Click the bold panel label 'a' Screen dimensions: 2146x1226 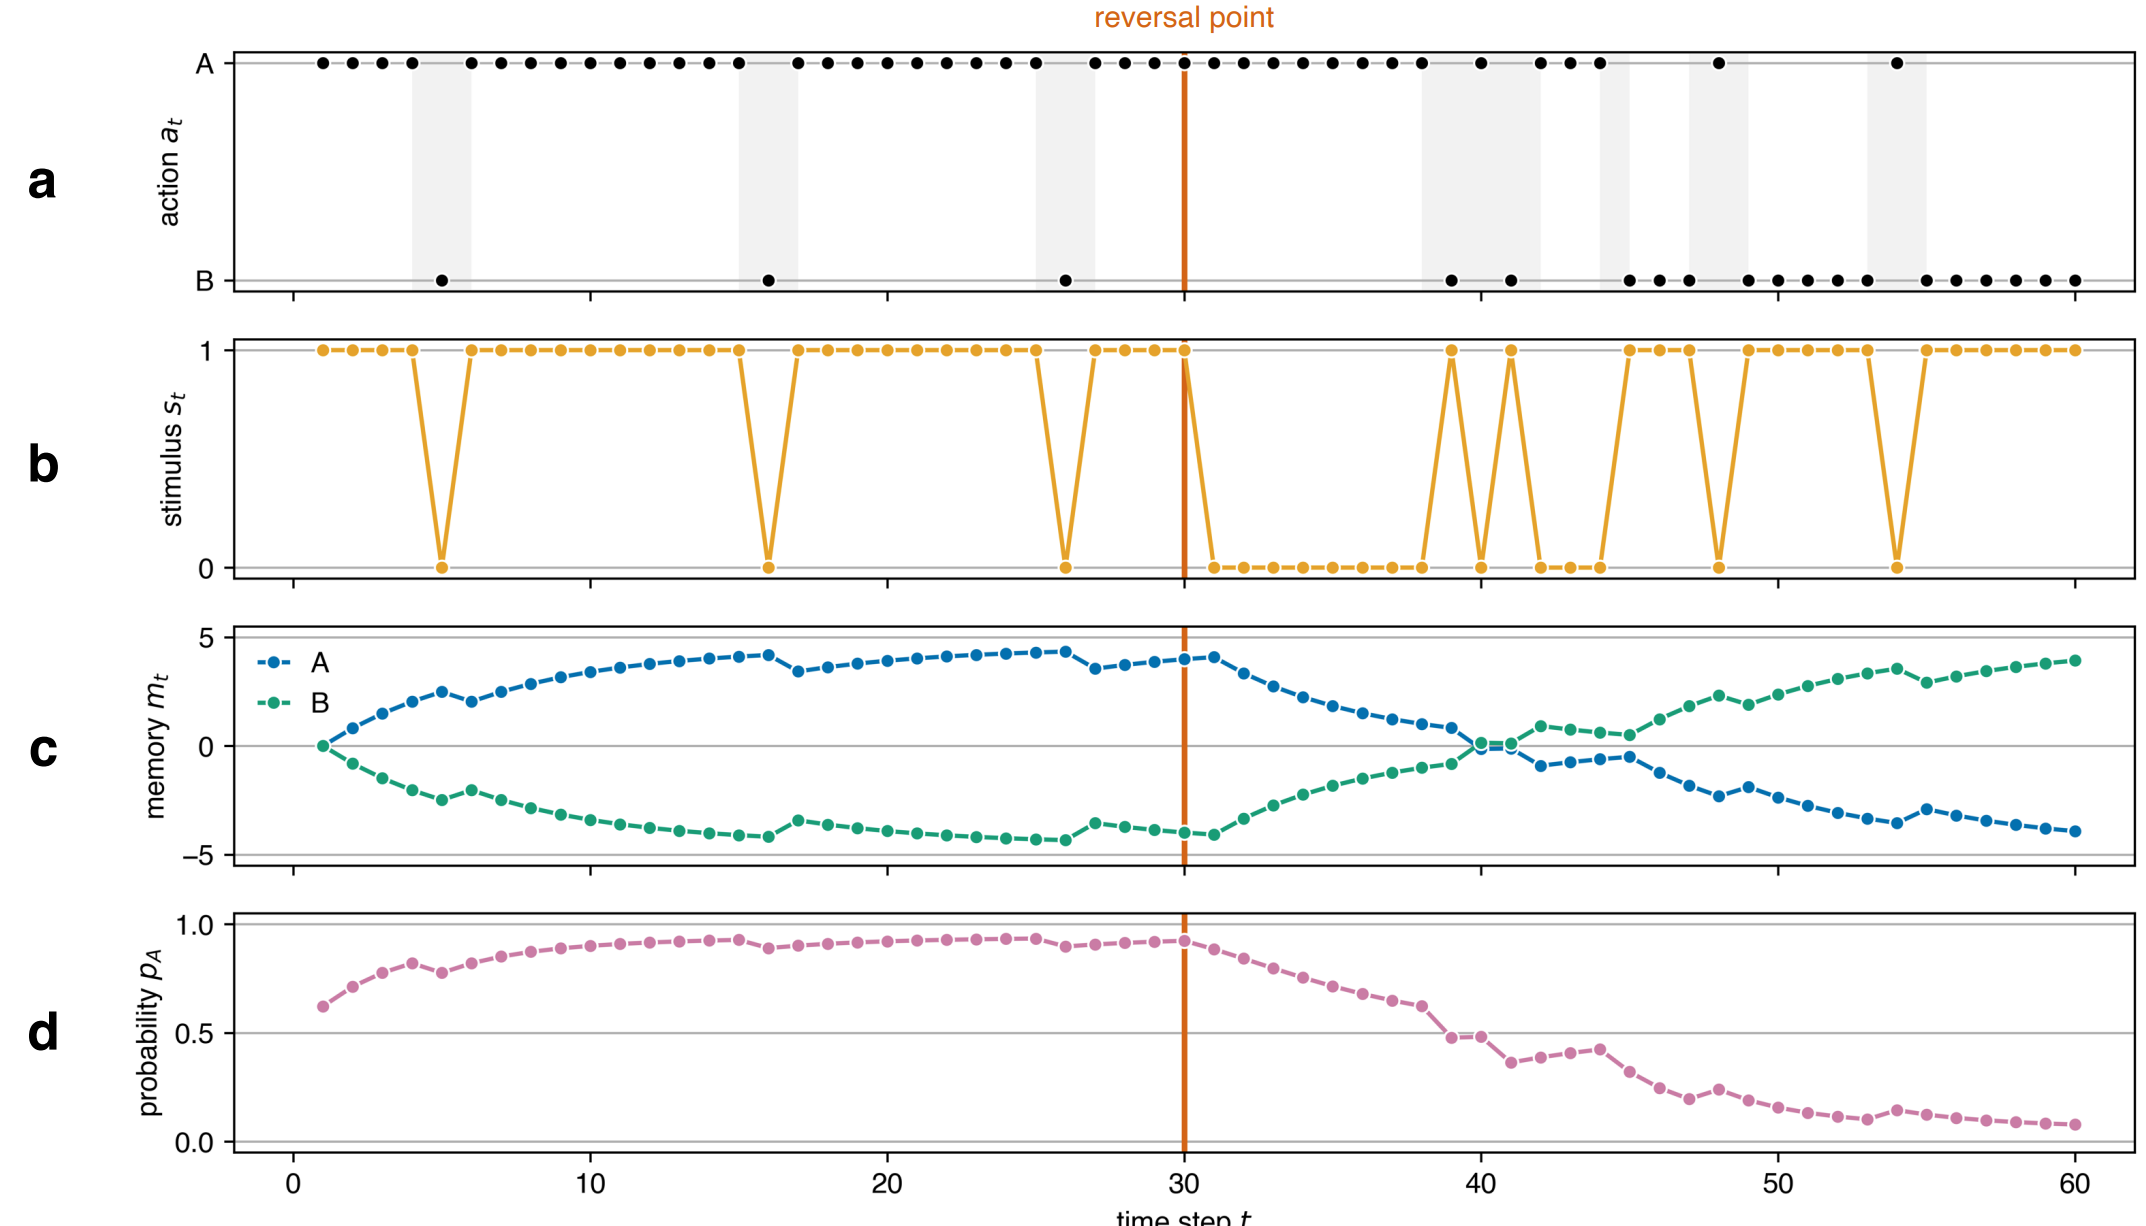click(x=42, y=182)
